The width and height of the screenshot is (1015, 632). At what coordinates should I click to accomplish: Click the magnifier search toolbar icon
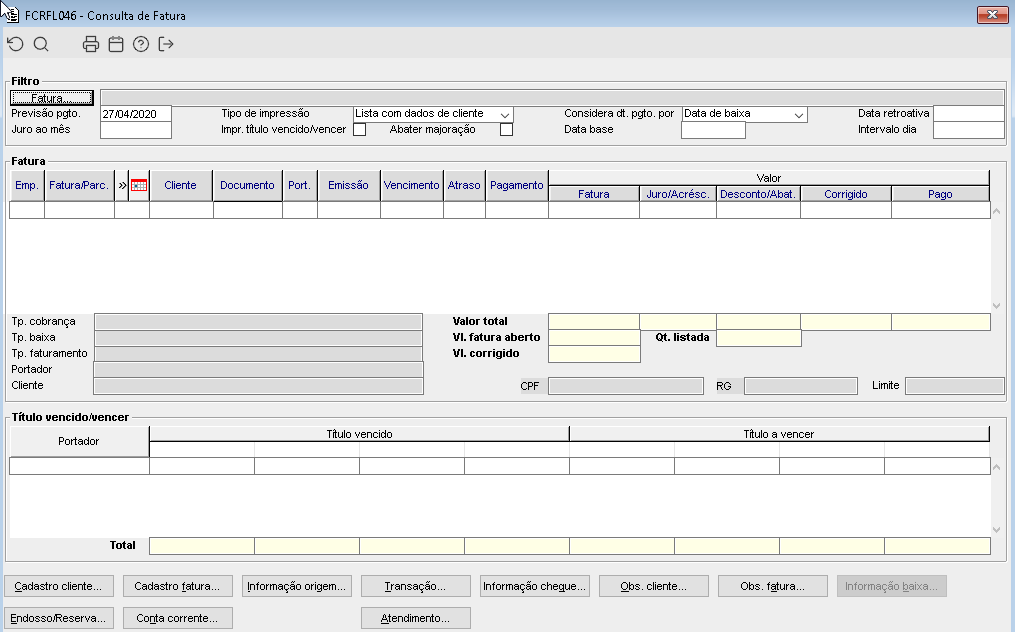click(41, 44)
